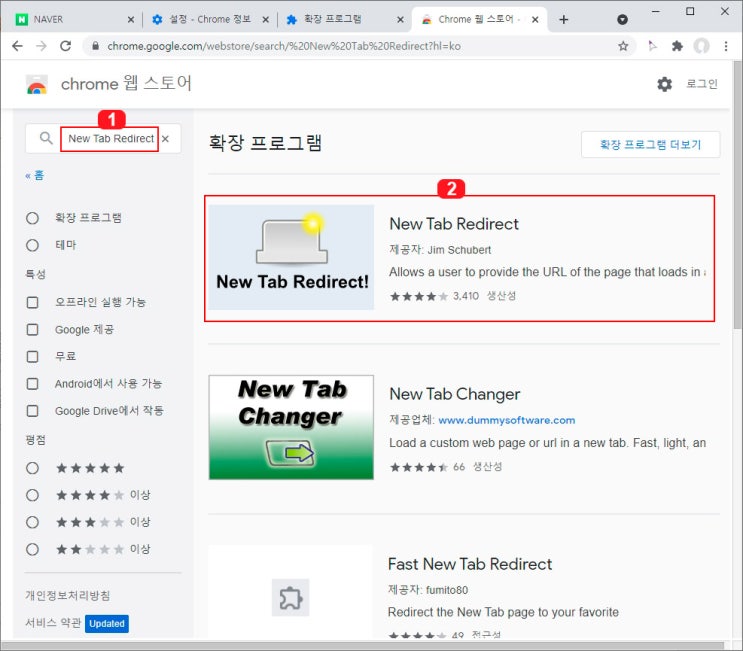743x651 pixels.
Task: Open the 서비스 약관 link
Action: (x=53, y=623)
